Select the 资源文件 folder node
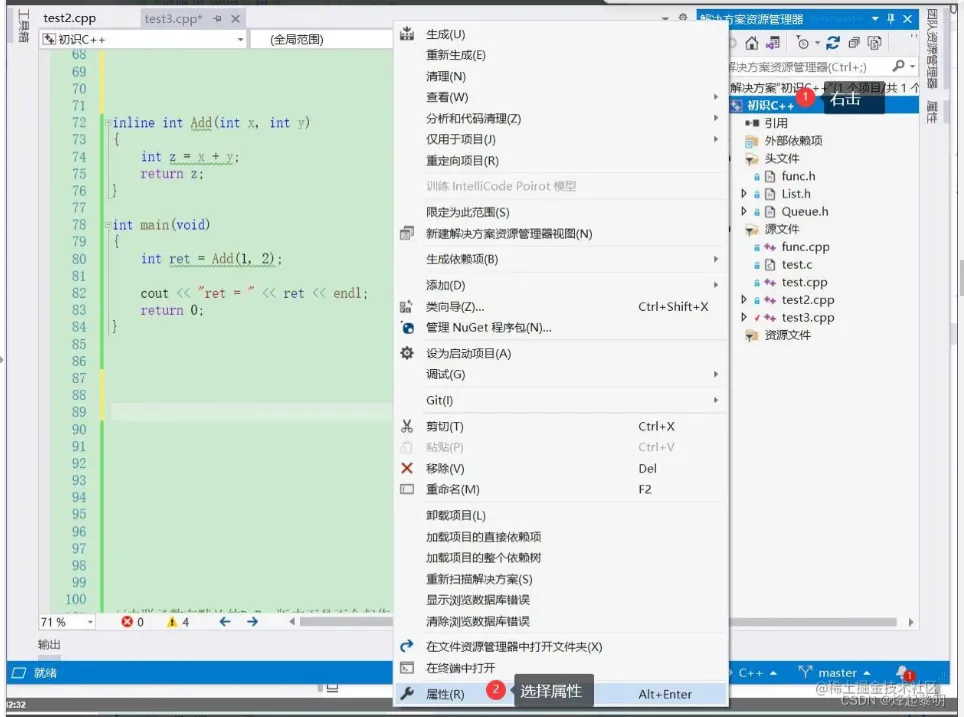The width and height of the screenshot is (964, 717). point(788,335)
